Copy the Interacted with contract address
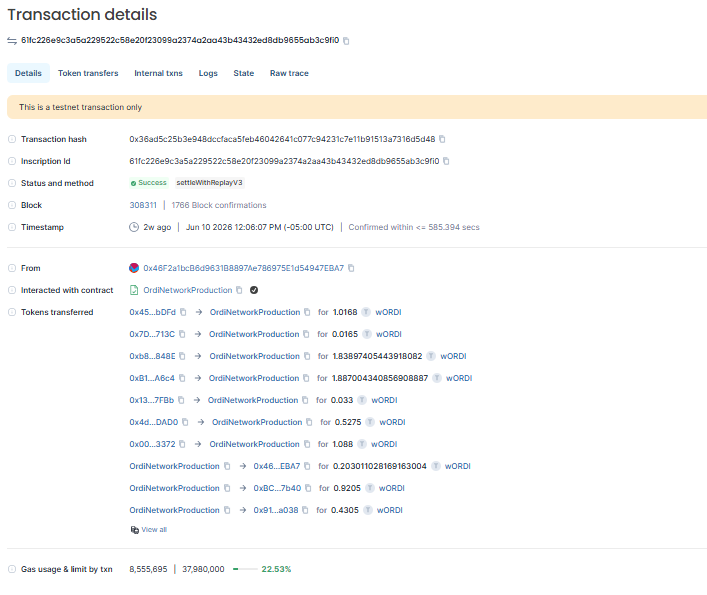This screenshot has height=595, width=707. (239, 290)
